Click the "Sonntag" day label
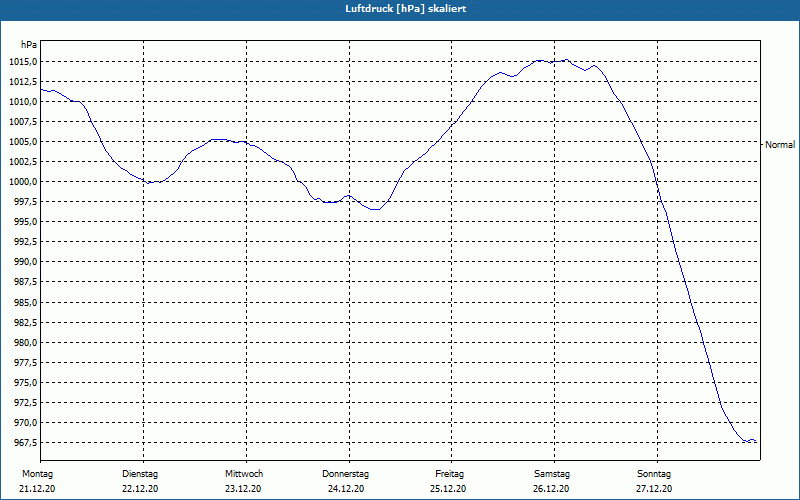This screenshot has height=500, width=800. pyautogui.click(x=654, y=474)
